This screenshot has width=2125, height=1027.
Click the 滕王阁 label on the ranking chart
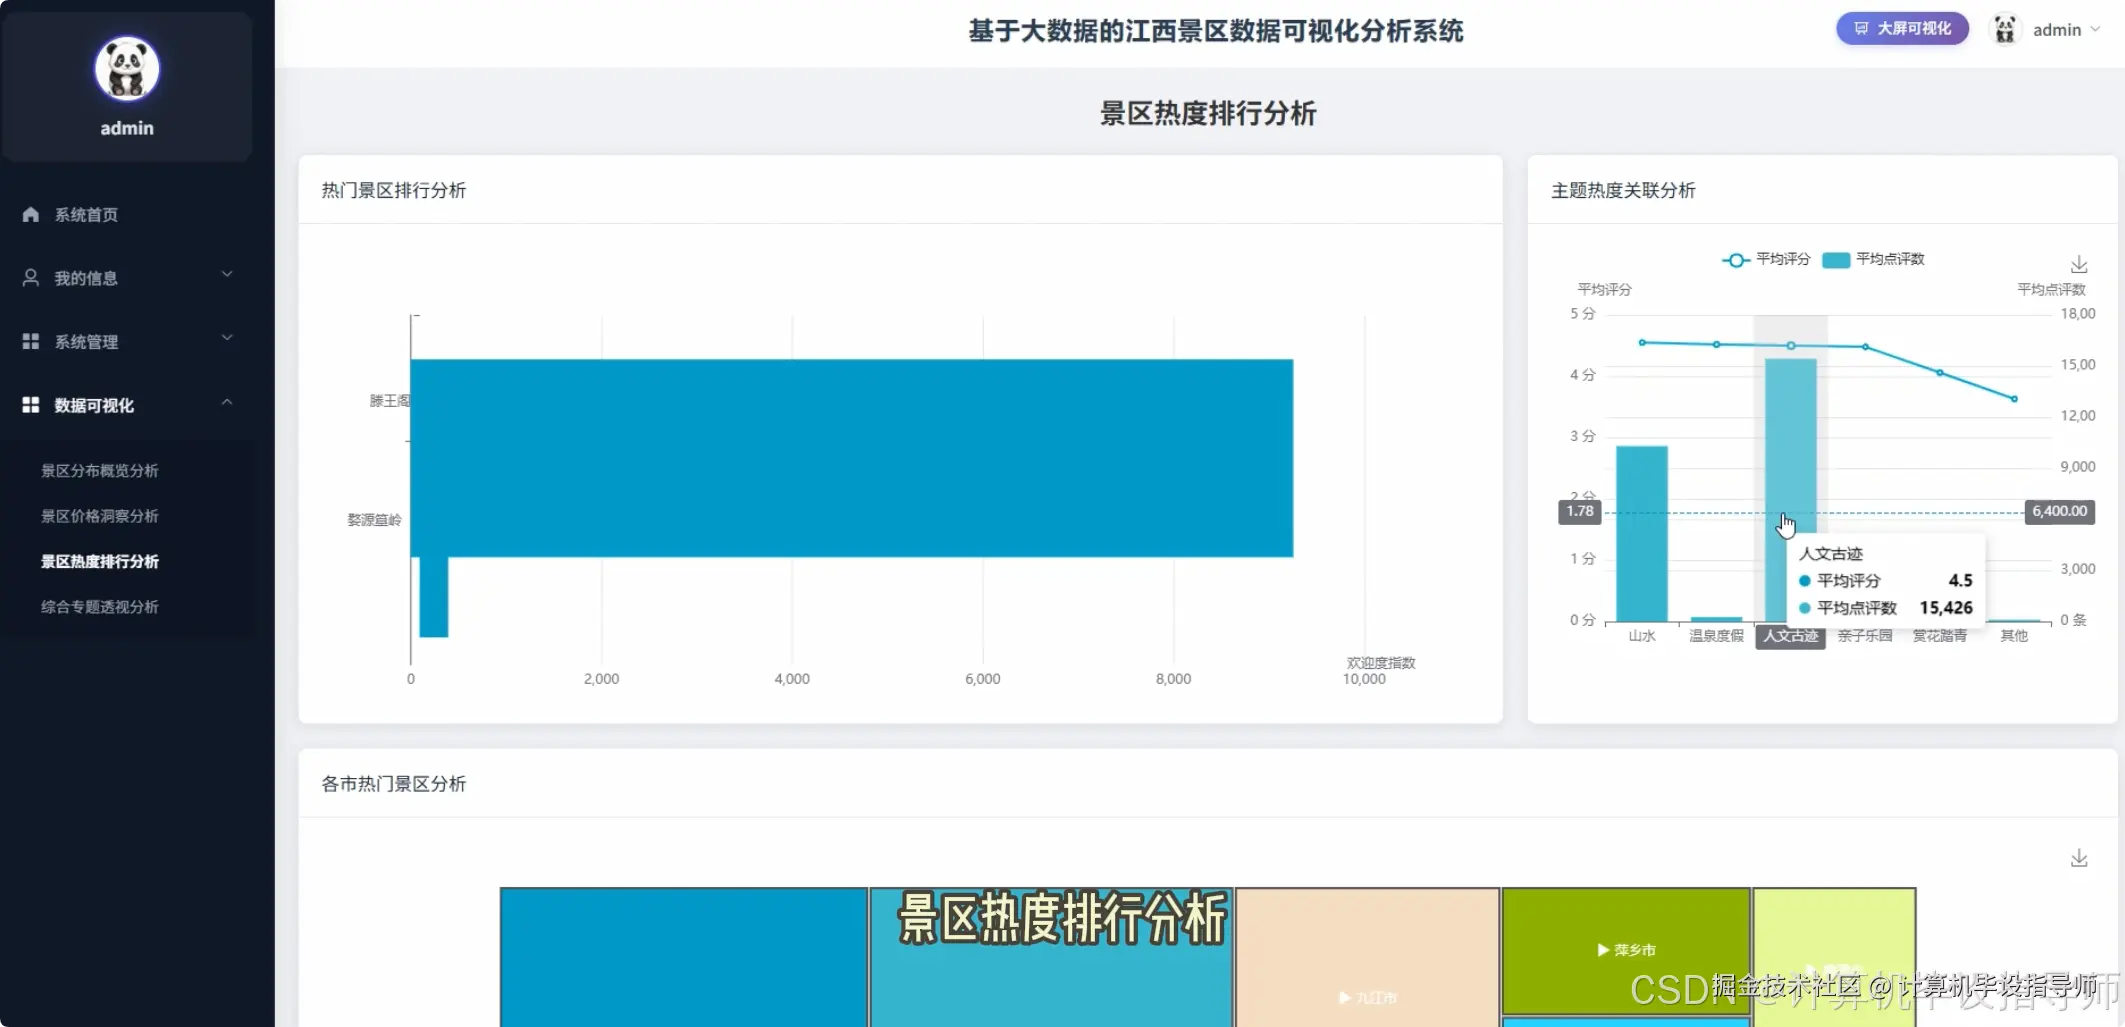(x=389, y=401)
